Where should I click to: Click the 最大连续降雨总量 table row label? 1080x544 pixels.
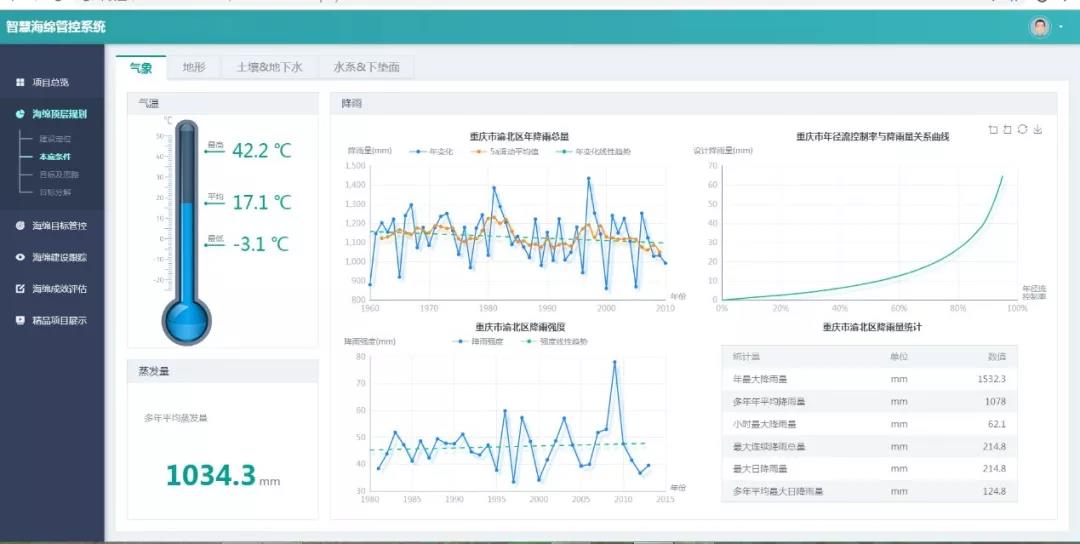769,447
